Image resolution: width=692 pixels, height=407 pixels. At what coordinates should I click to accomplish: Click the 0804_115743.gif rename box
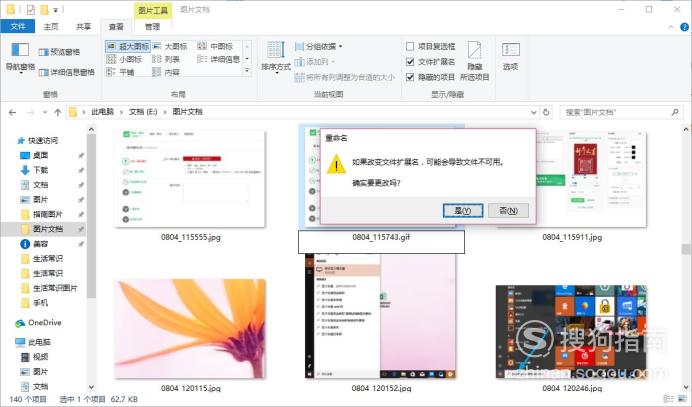[381, 242]
